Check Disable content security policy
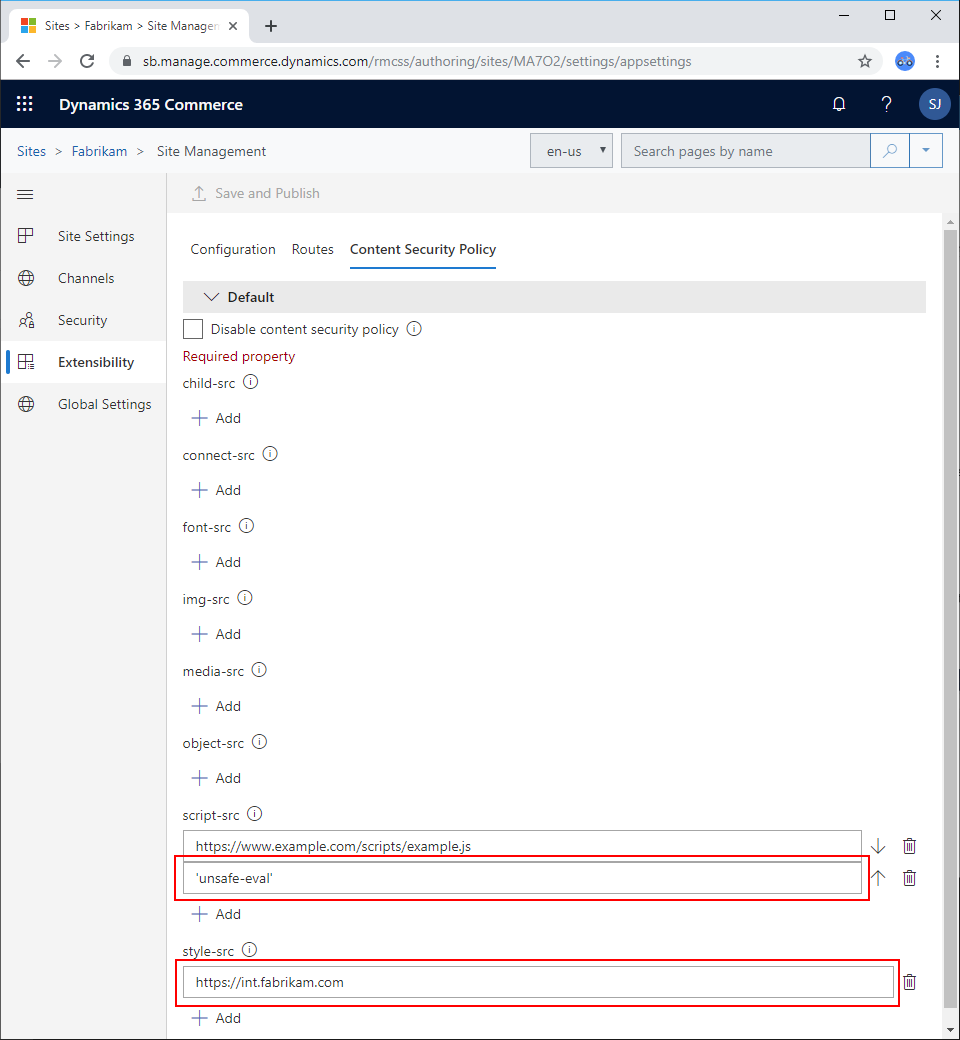Viewport: 960px width, 1040px height. point(193,329)
